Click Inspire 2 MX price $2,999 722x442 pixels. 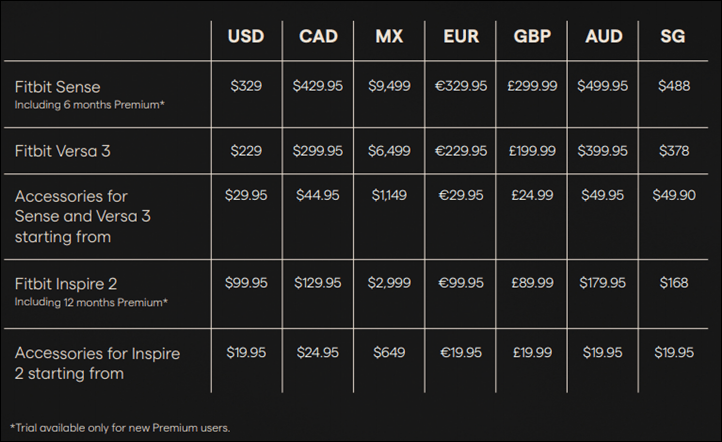[x=389, y=283]
